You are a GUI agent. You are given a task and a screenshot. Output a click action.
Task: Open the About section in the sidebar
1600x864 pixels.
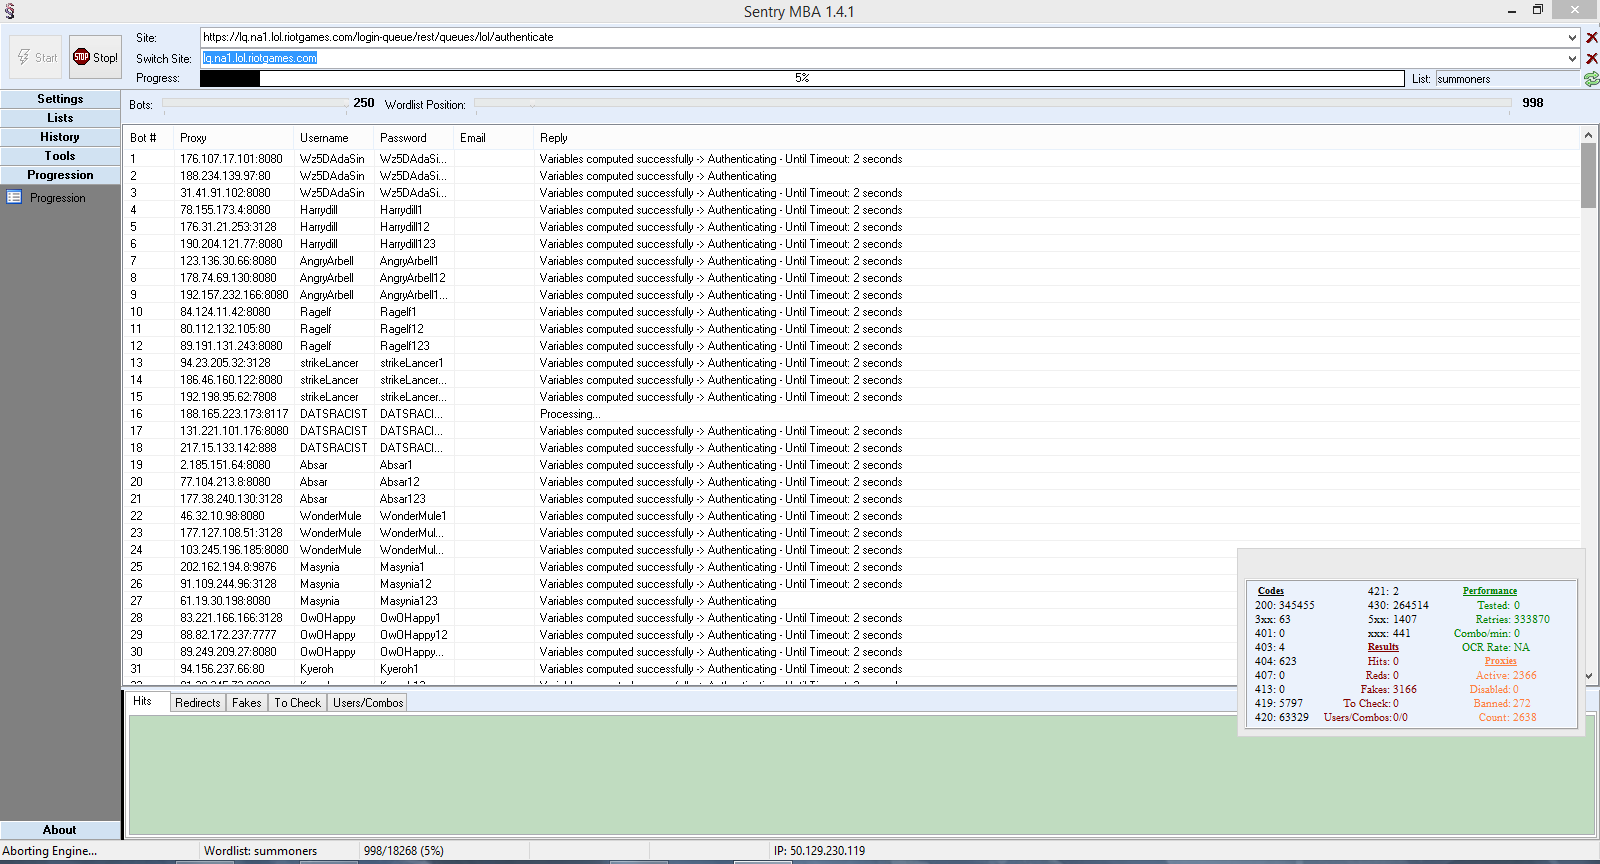[x=60, y=830]
